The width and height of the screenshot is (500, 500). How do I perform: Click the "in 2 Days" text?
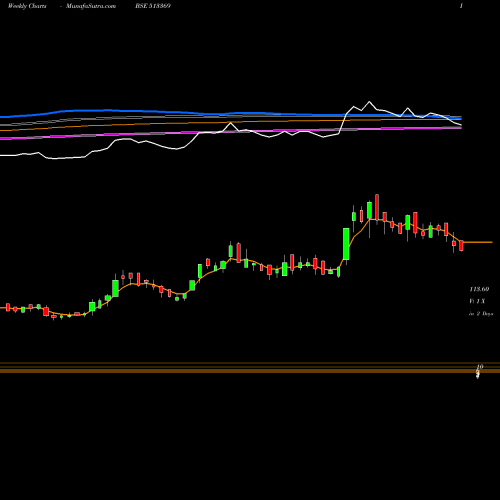click(x=481, y=314)
